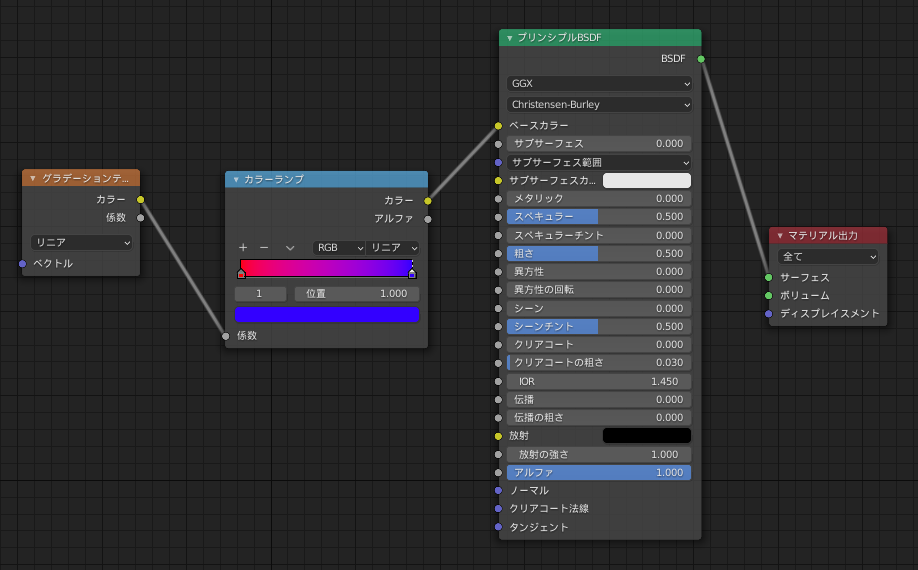This screenshot has height=570, width=918.
Task: Collapse the カラーランプ node via header triangle
Action: (236, 180)
